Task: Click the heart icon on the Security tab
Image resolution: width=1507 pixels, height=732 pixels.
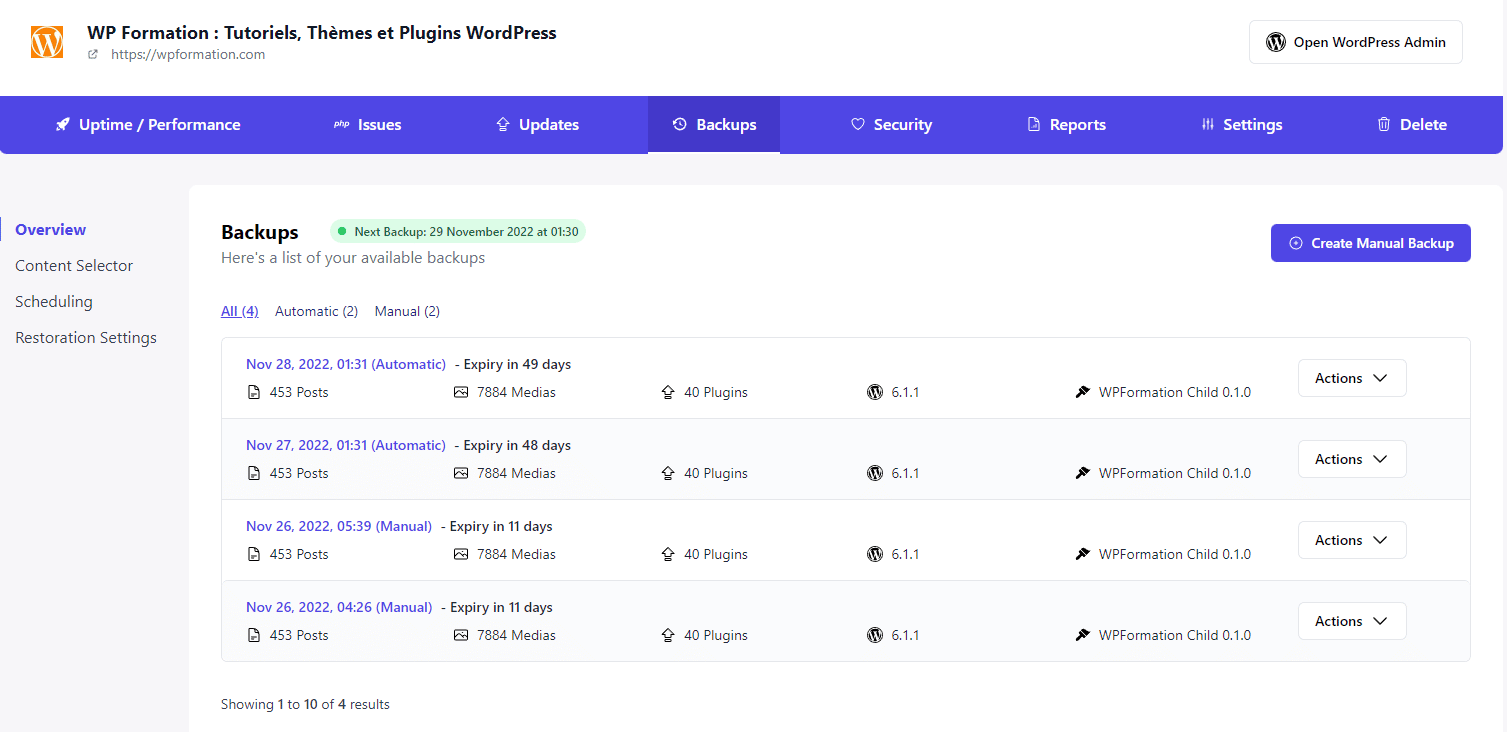Action: coord(857,125)
